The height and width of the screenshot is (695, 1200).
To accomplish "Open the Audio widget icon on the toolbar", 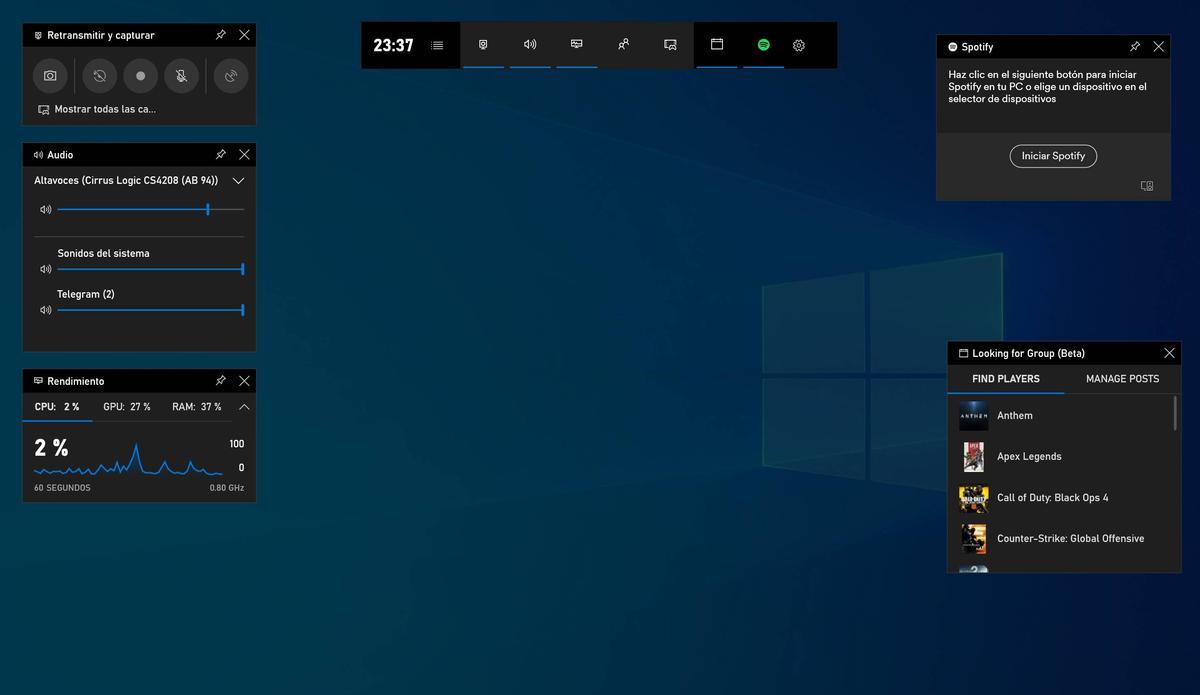I will coord(529,43).
